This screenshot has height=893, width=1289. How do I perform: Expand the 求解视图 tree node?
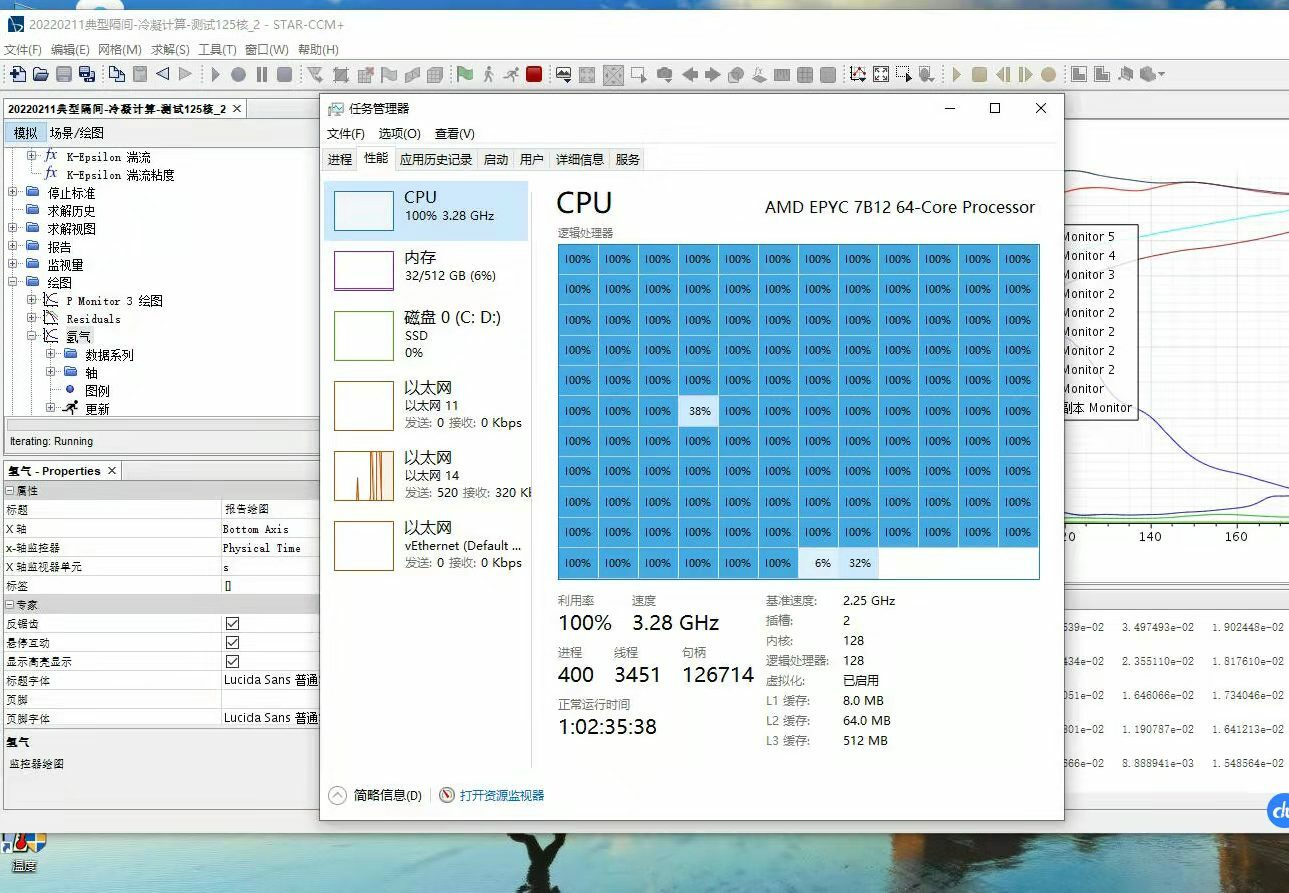(x=13, y=228)
